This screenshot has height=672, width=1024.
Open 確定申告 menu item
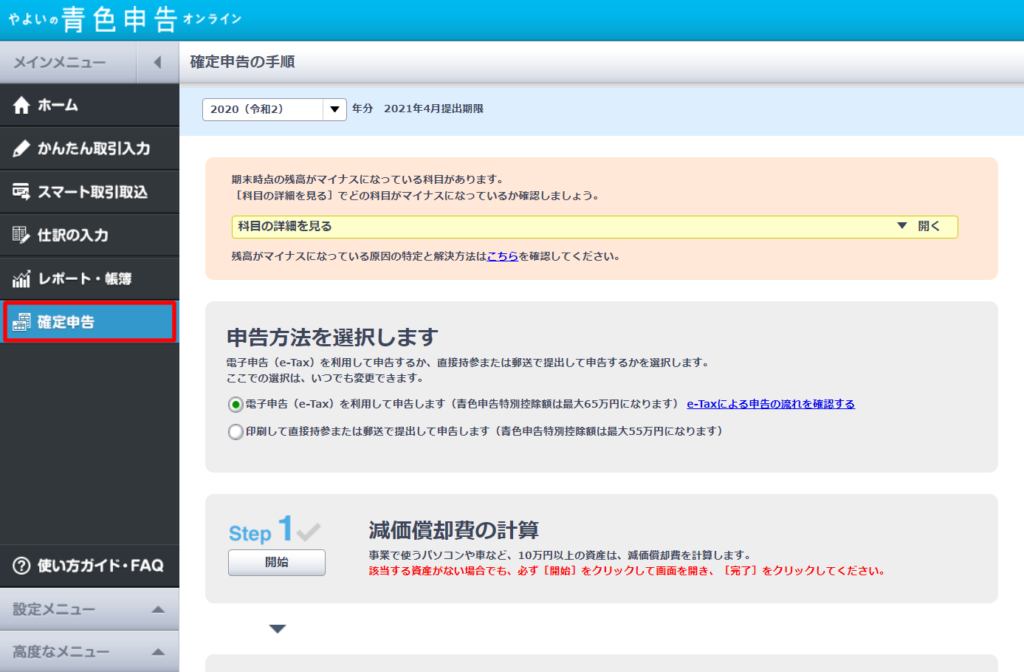89,322
